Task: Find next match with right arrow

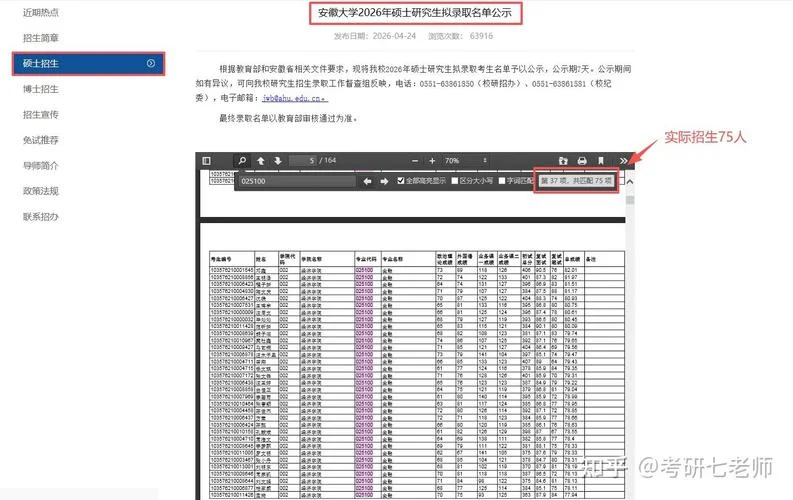Action: pos(384,181)
